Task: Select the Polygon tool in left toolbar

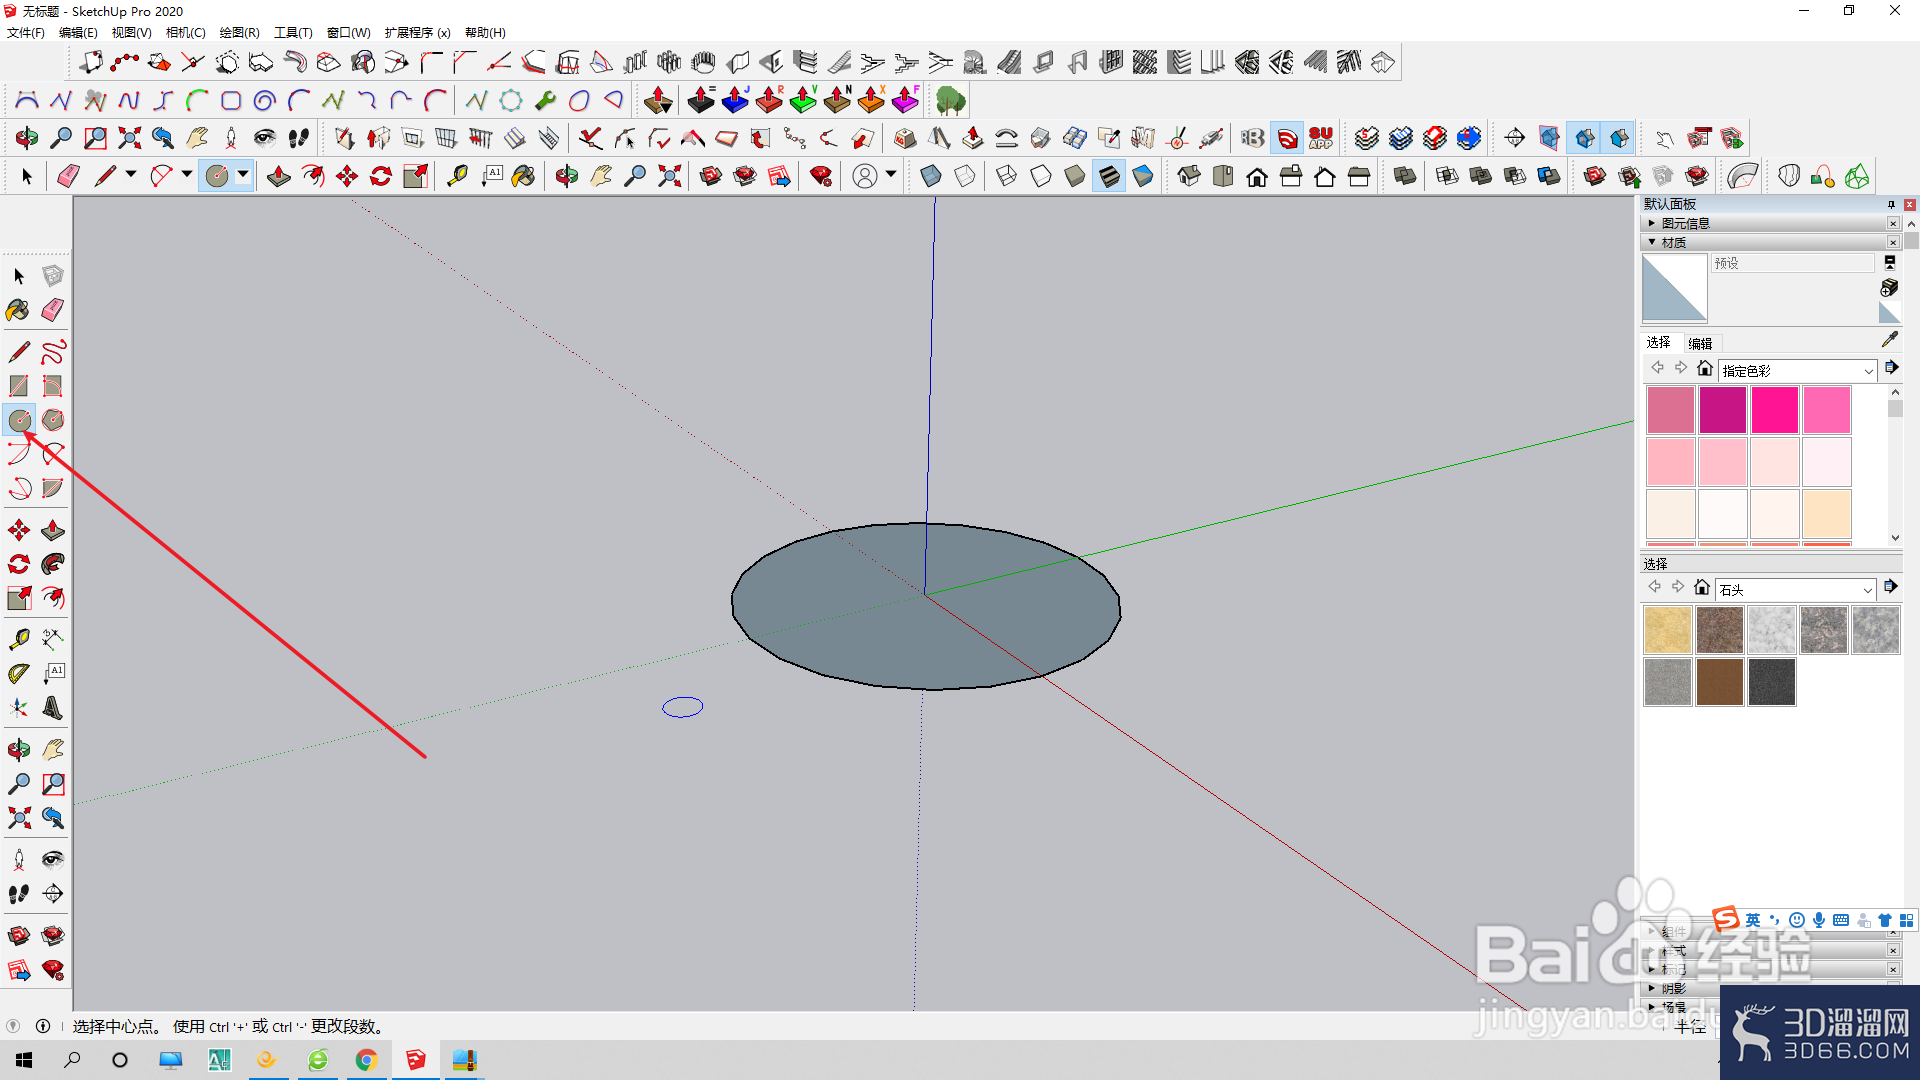Action: click(x=53, y=420)
